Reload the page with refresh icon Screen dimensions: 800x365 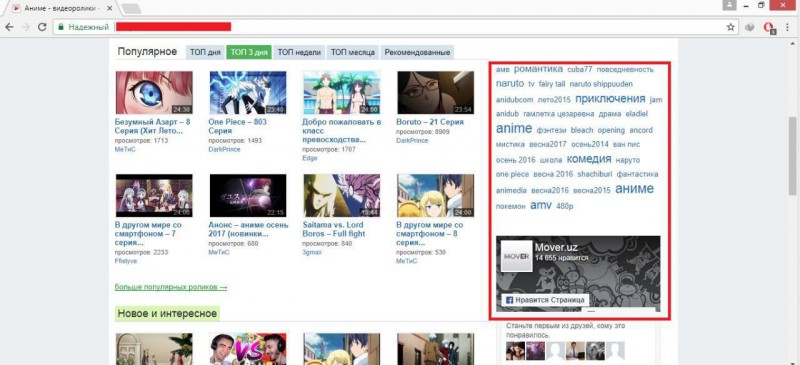pyautogui.click(x=42, y=27)
